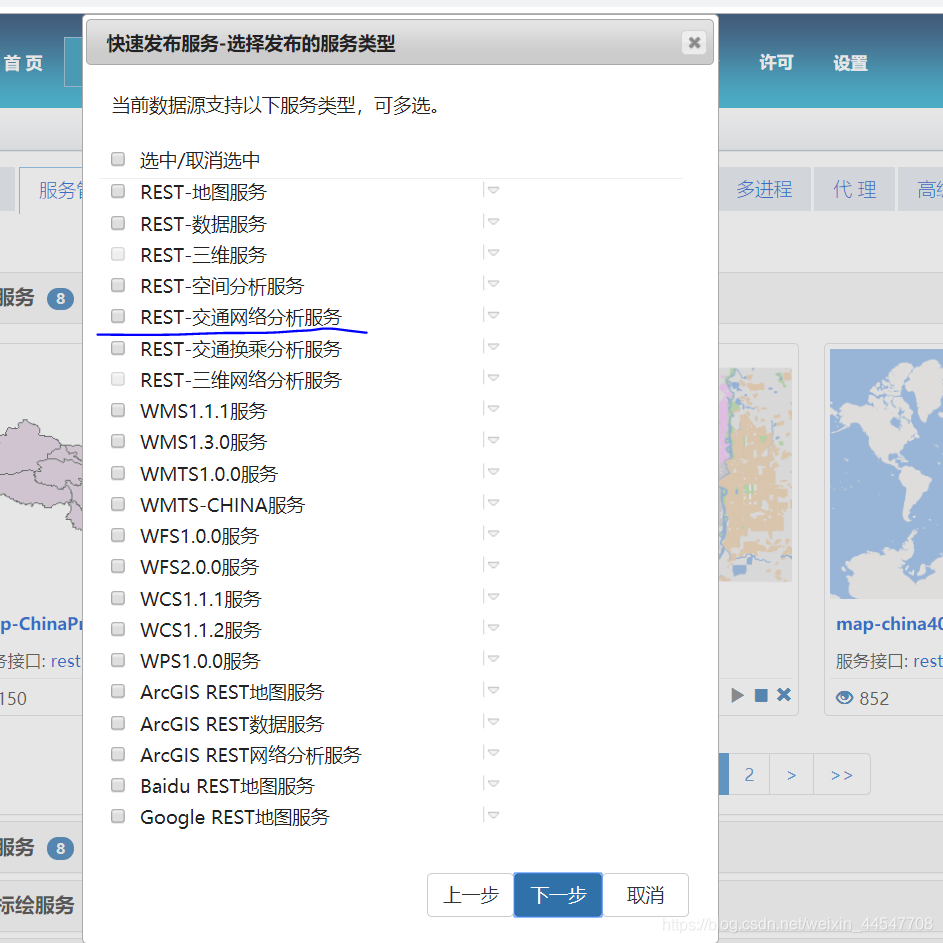Expand the dropdown arrow for REST-数据服务
The width and height of the screenshot is (943, 943).
(493, 221)
